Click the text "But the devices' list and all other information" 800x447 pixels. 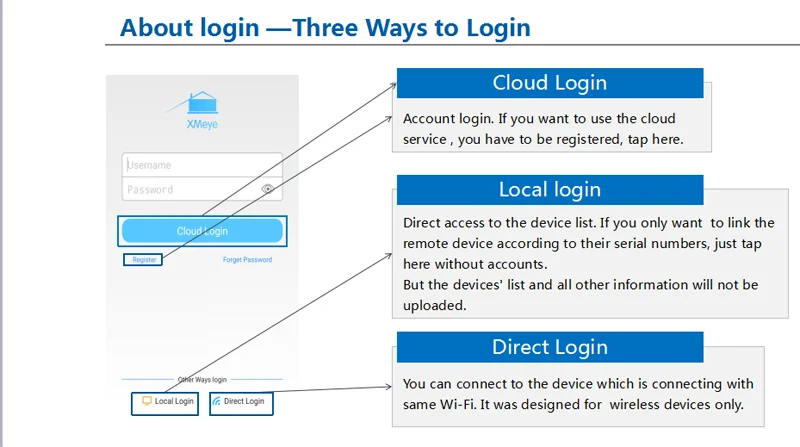click(546, 285)
